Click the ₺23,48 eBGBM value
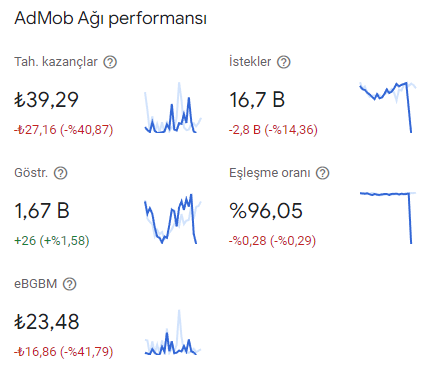Image resolution: width=444 pixels, height=372 pixels. 47,322
